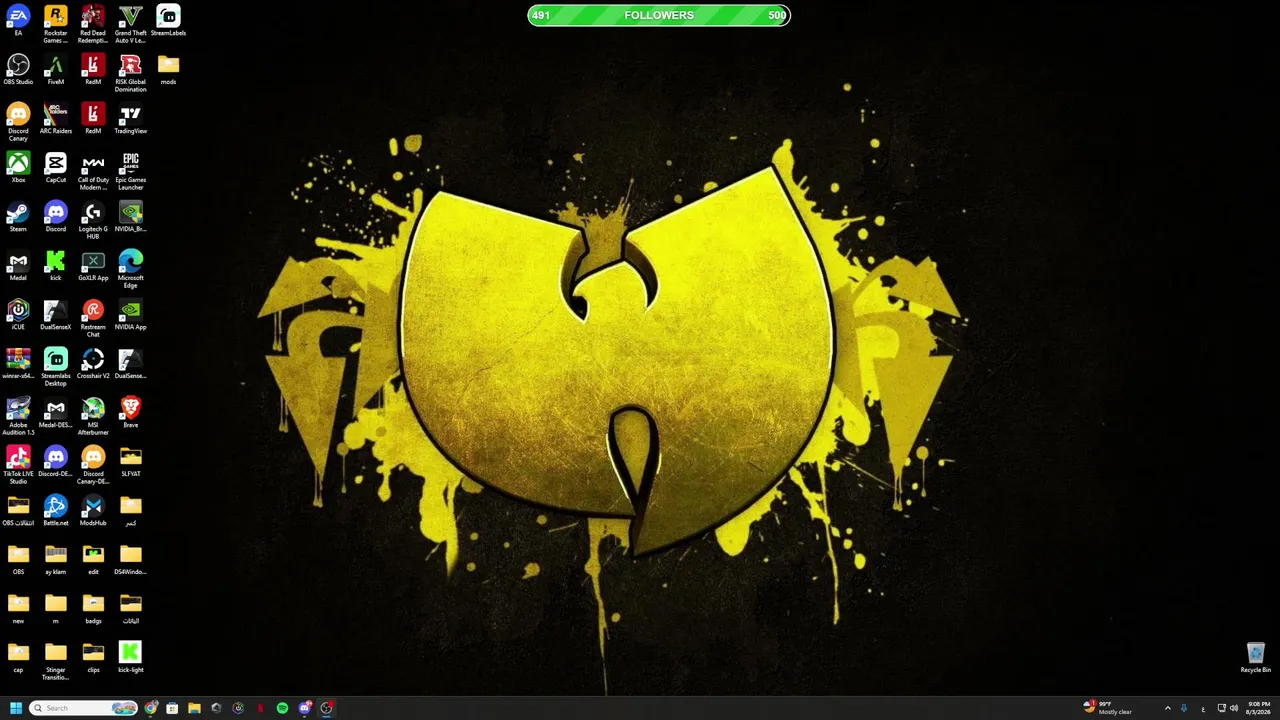Click the Crosshair V2 desktop icon
Image resolution: width=1280 pixels, height=720 pixels.
click(93, 364)
